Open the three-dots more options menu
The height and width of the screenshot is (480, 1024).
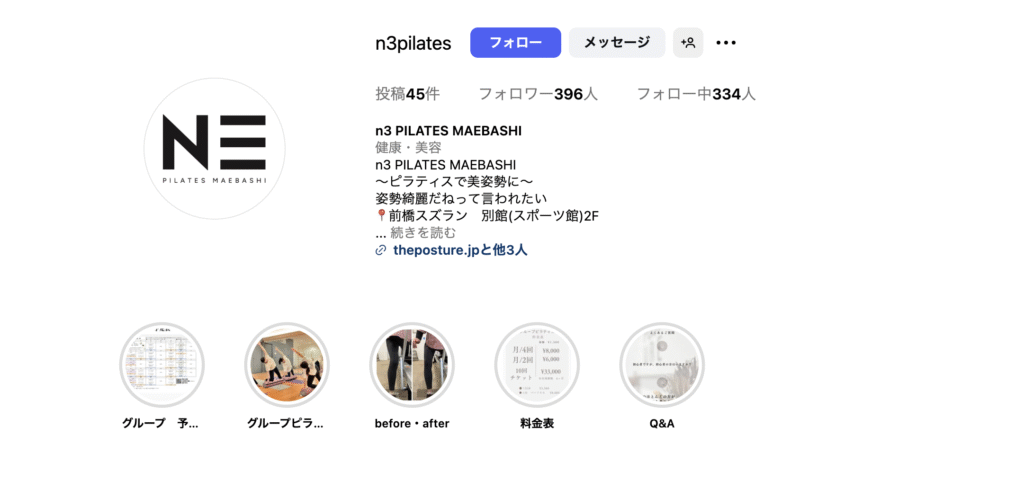tap(726, 42)
